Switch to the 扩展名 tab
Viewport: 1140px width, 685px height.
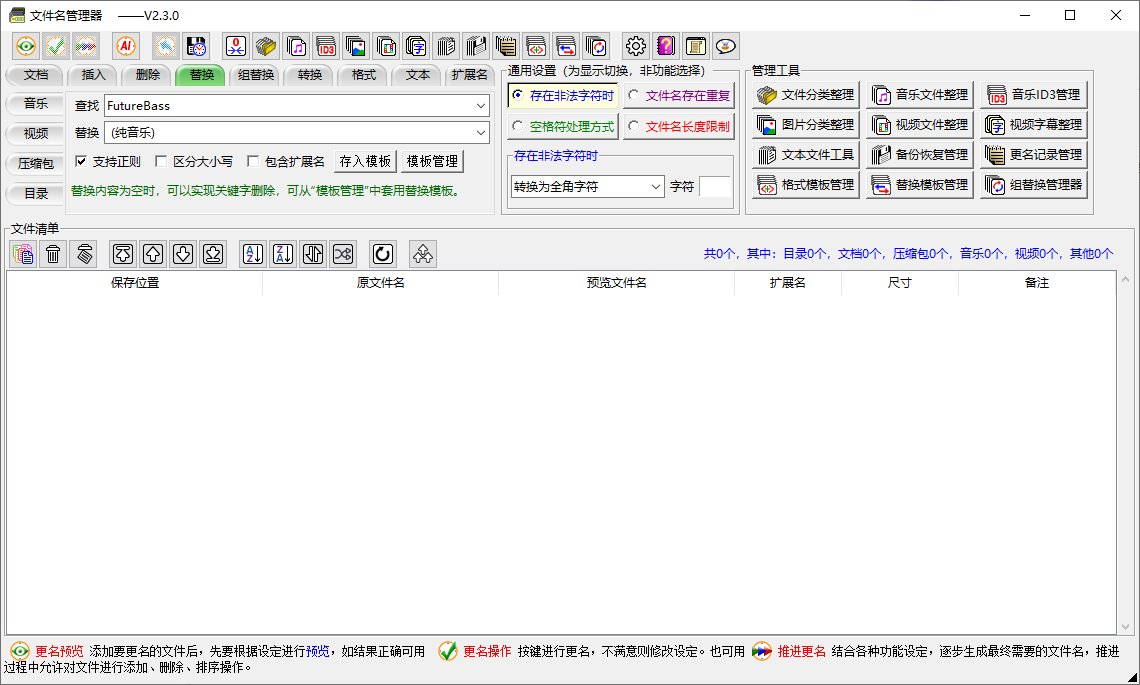[x=469, y=75]
